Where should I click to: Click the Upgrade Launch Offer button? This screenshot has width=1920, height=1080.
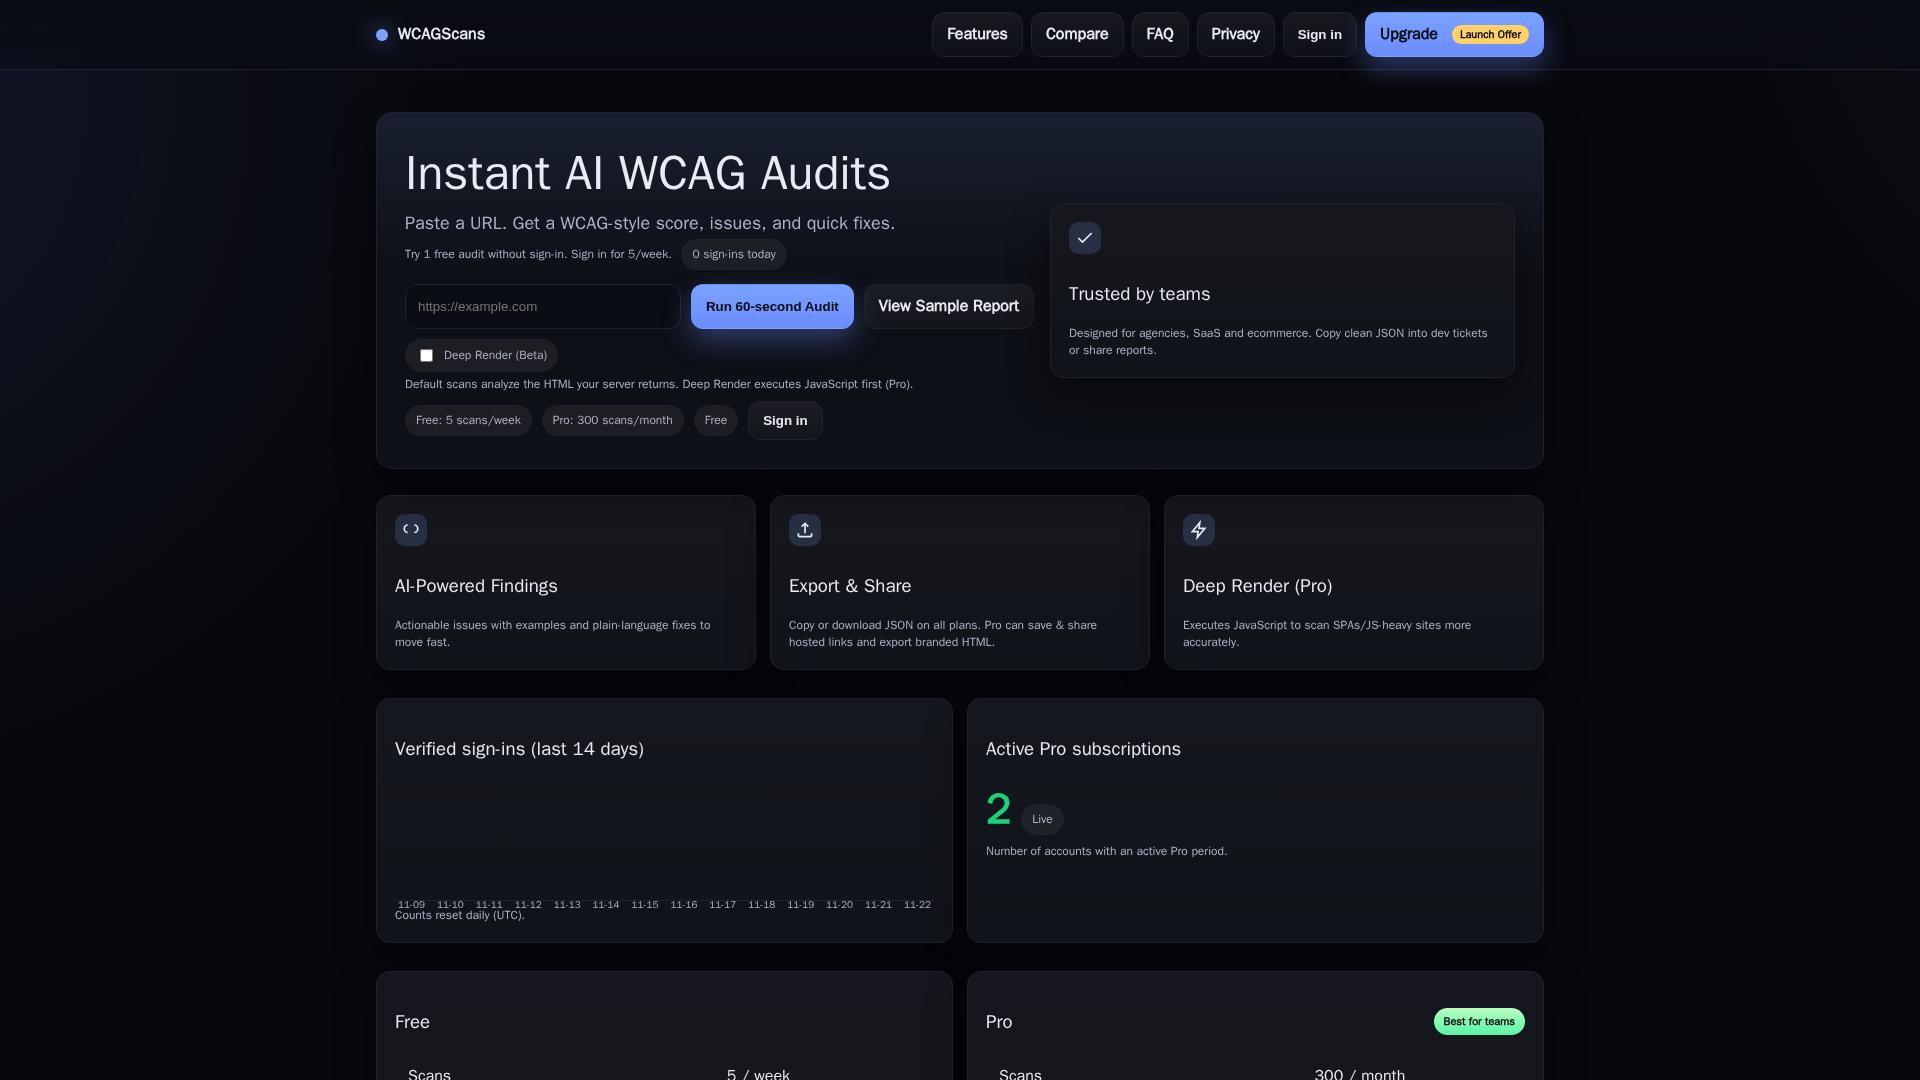point(1454,35)
